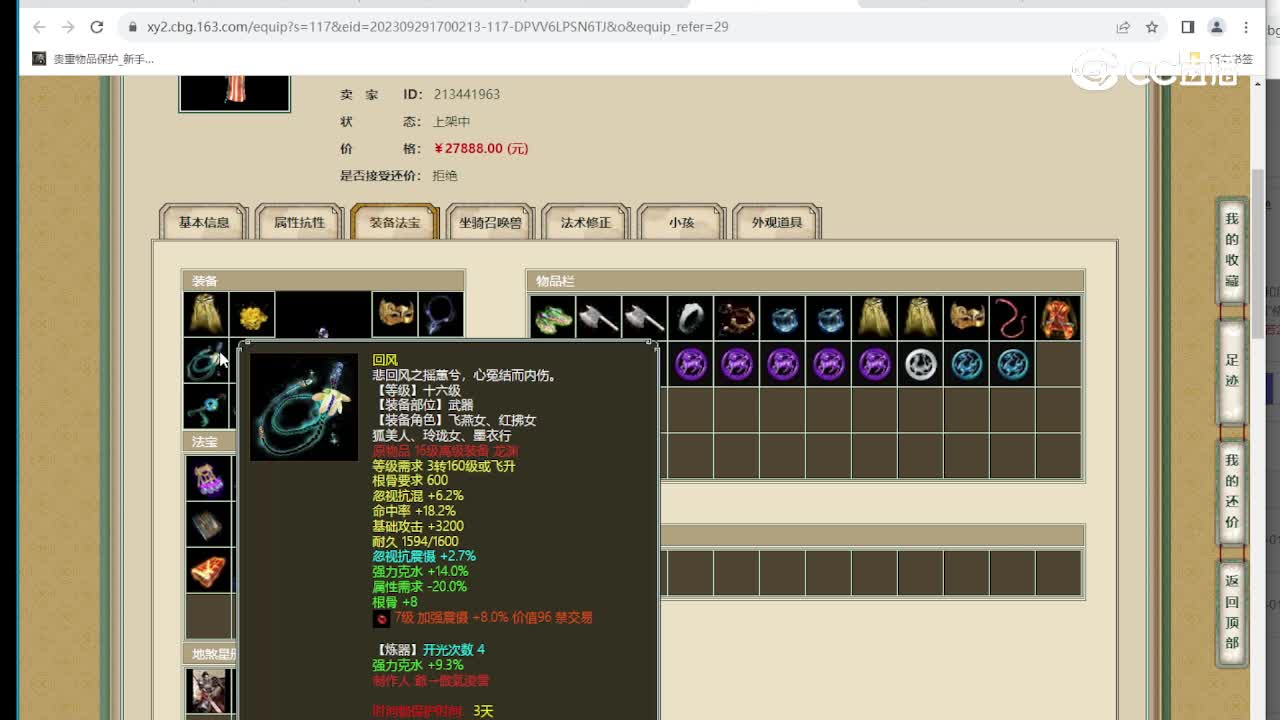Click the status text 上架中
The image size is (1280, 720).
pyautogui.click(x=451, y=121)
